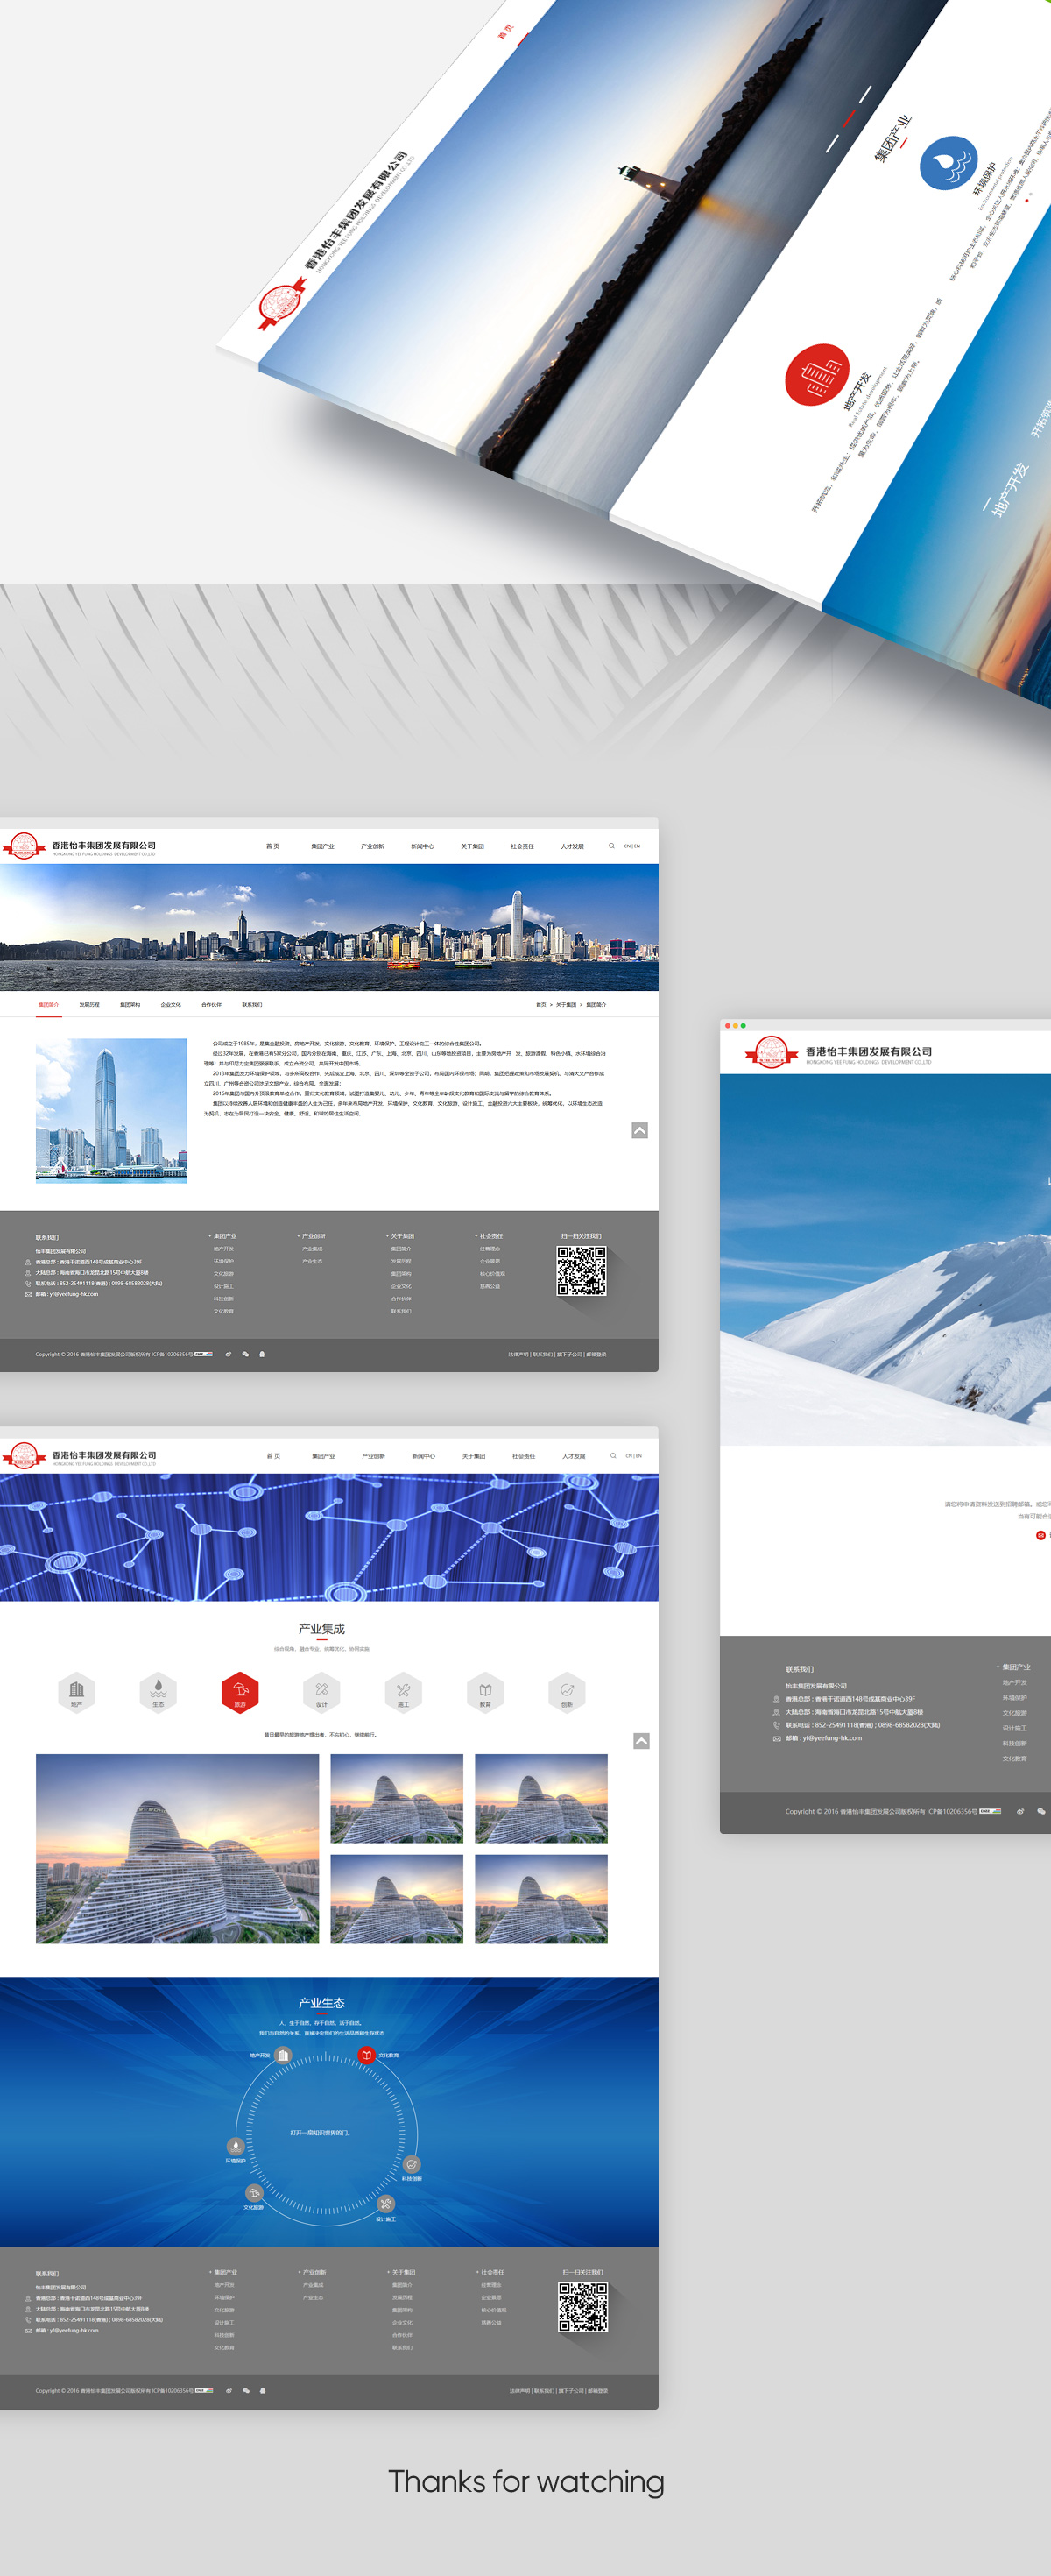Image resolution: width=1051 pixels, height=2576 pixels.
Task: Click company logo in skyline page header
Action: (79, 847)
